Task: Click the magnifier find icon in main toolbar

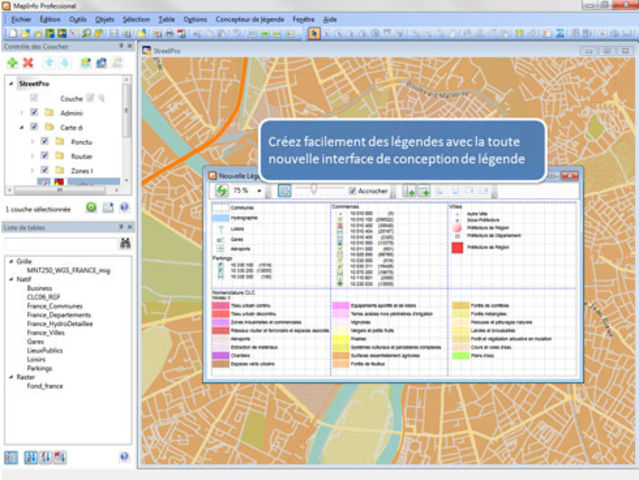Action: click(86, 33)
